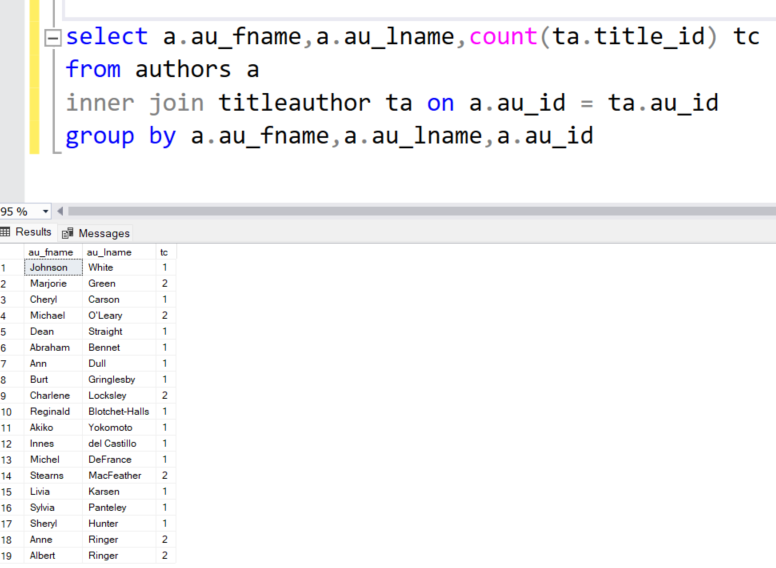The width and height of the screenshot is (776, 568).
Task: Click the tc value in Stearns row
Action: click(166, 475)
